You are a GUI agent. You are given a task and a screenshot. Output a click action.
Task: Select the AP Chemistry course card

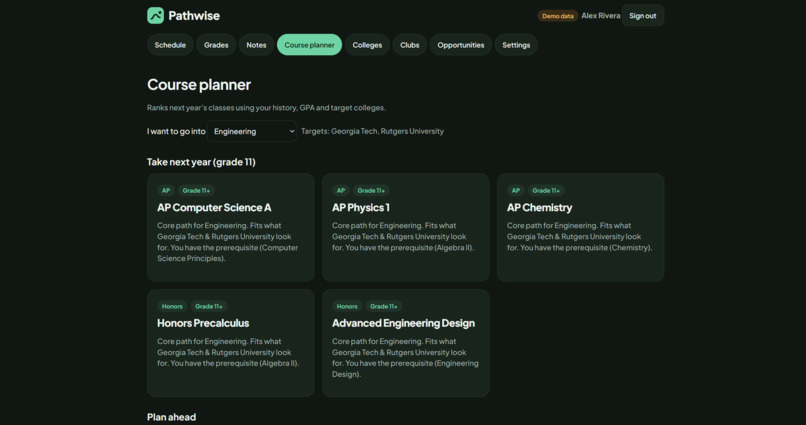coord(580,227)
